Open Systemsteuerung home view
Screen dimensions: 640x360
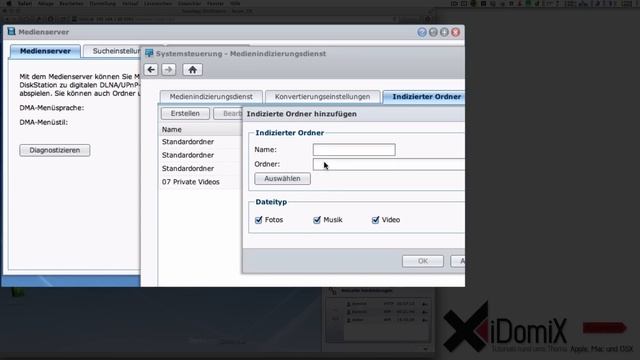[x=192, y=70]
